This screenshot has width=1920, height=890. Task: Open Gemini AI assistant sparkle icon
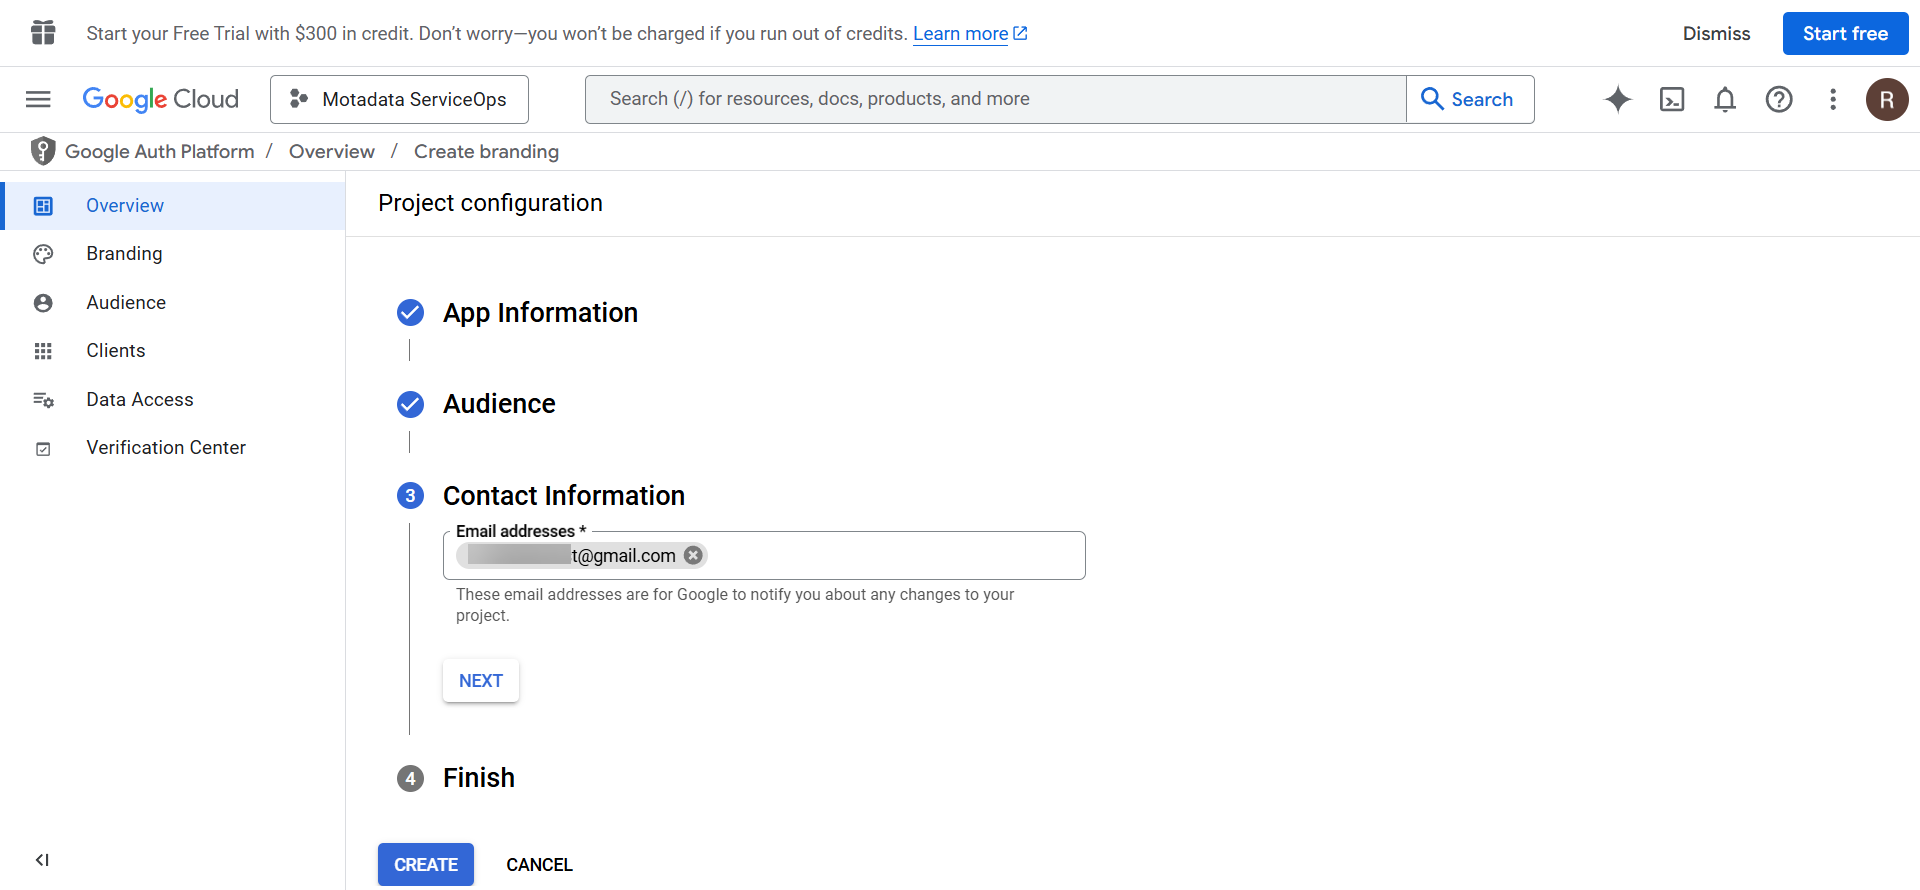(1618, 99)
